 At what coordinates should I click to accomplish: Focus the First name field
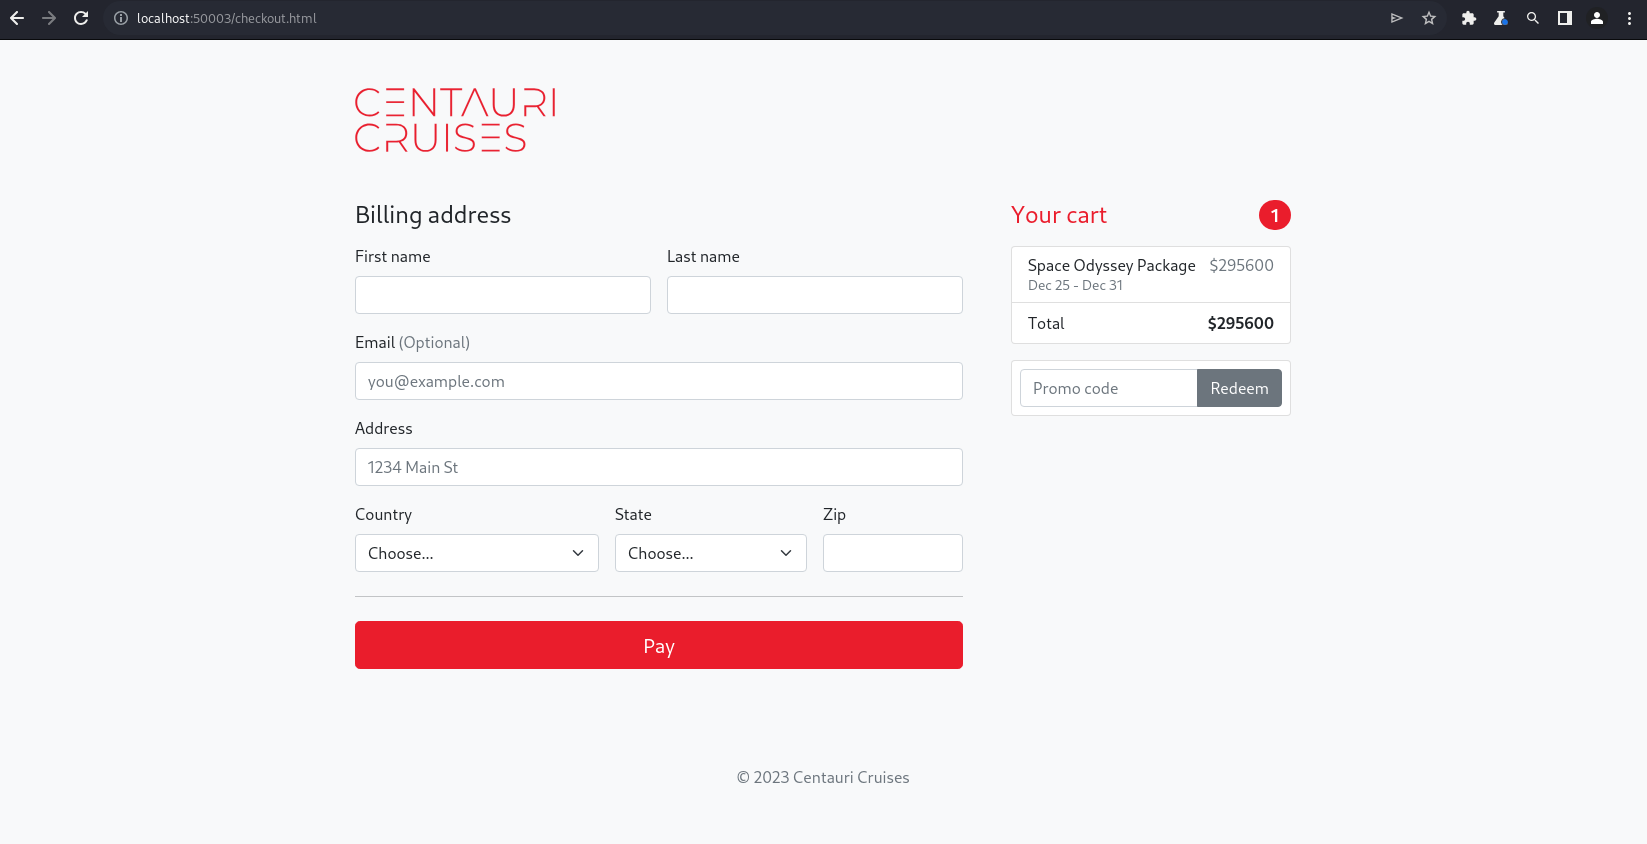pos(502,295)
